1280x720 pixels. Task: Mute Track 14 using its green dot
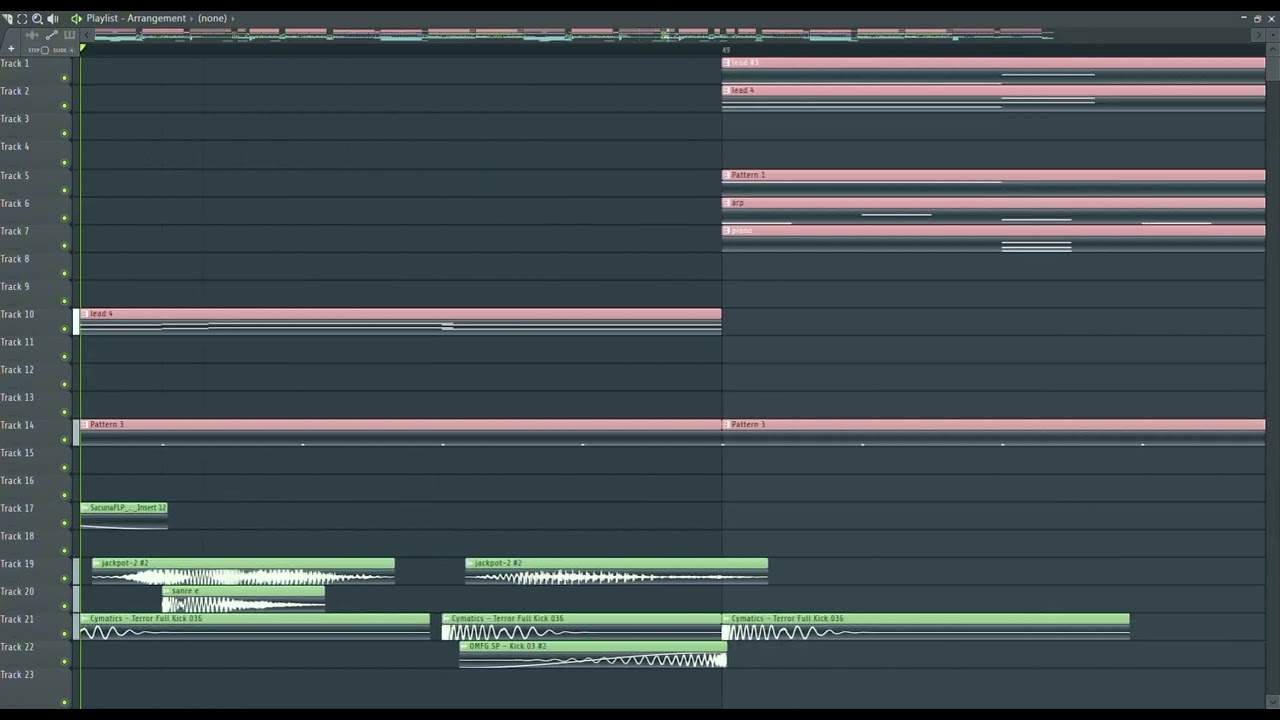(65, 439)
